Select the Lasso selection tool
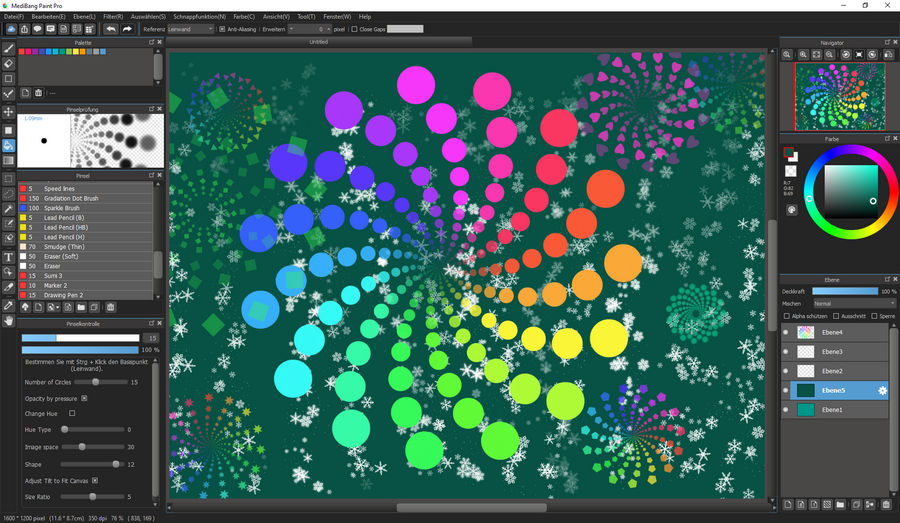The image size is (900, 523). 8,194
